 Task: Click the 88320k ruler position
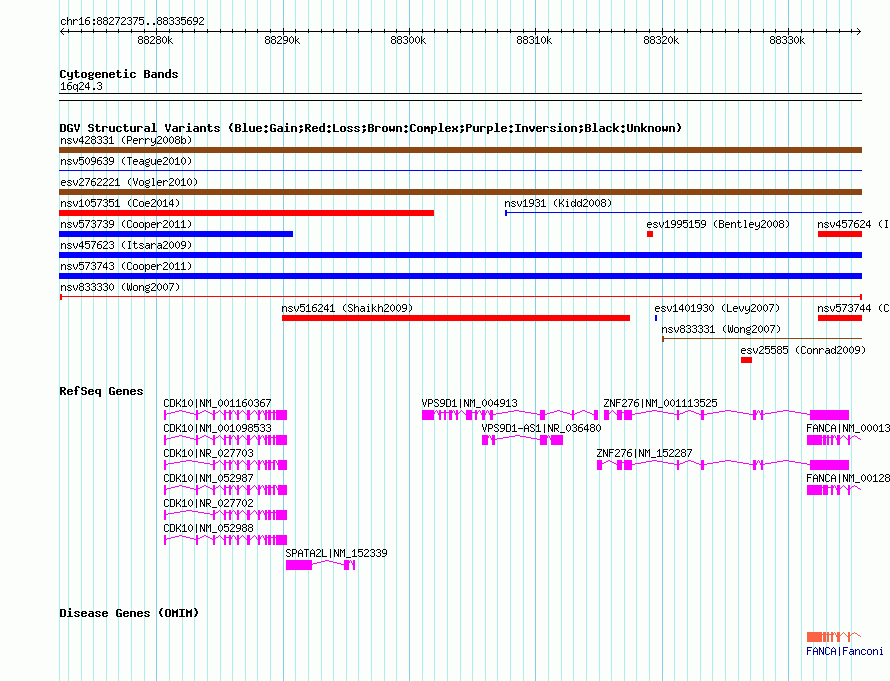[x=661, y=40]
